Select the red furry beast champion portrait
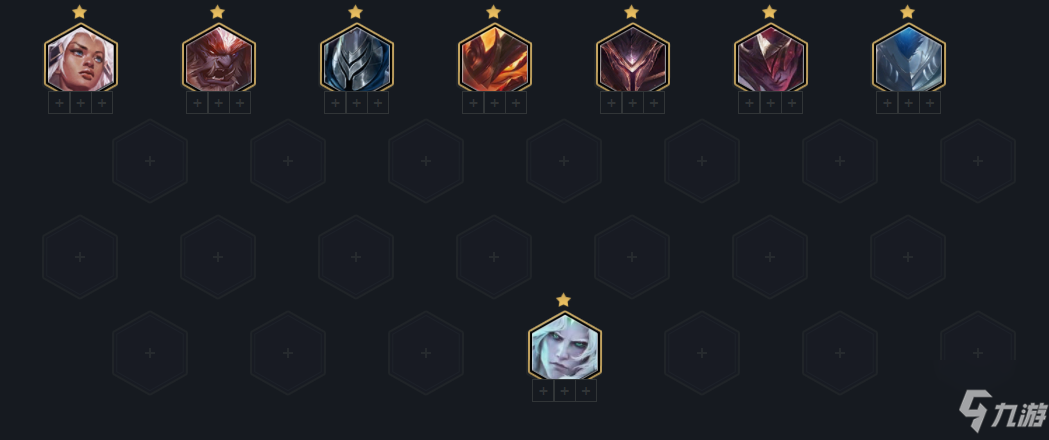Image resolution: width=1049 pixels, height=440 pixels. [218, 59]
